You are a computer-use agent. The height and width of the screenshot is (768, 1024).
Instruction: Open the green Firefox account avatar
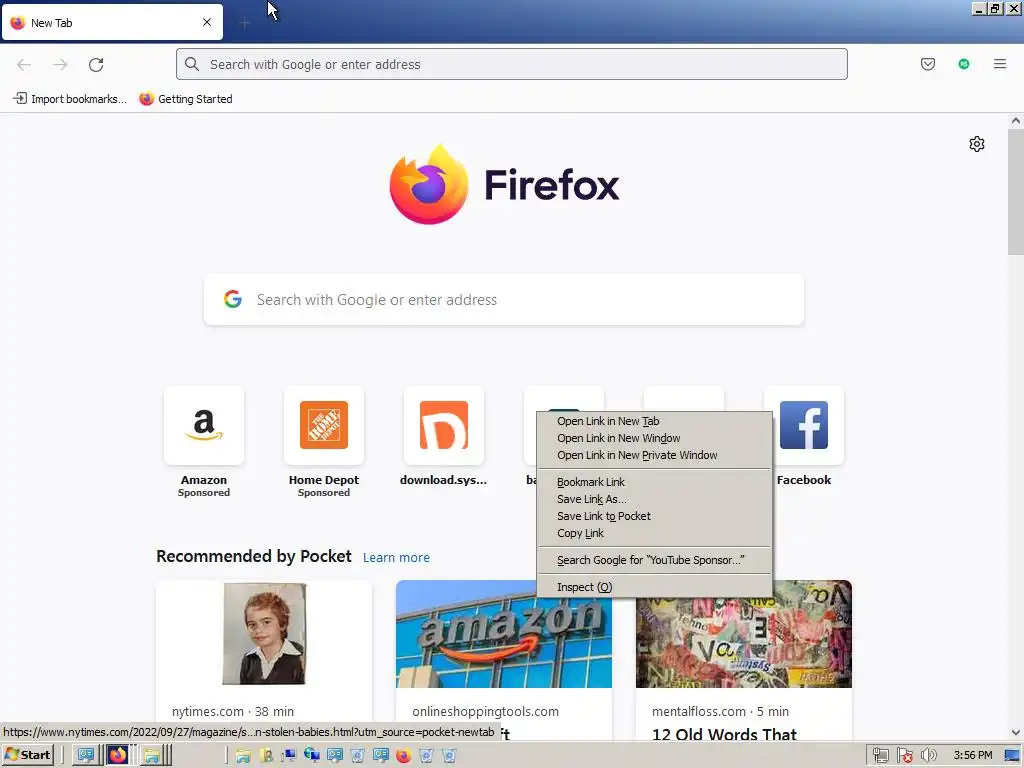[964, 64]
